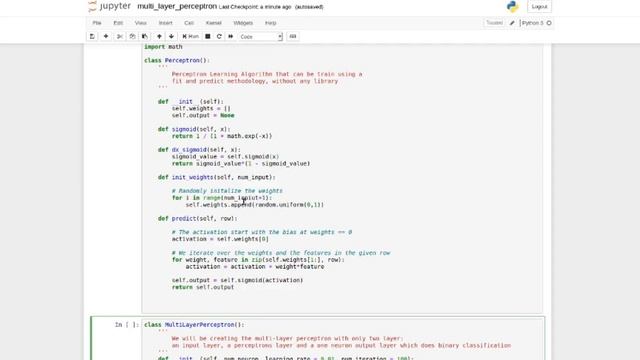Click the Python 3 kernel indicator
The width and height of the screenshot is (640, 360).
536,23
